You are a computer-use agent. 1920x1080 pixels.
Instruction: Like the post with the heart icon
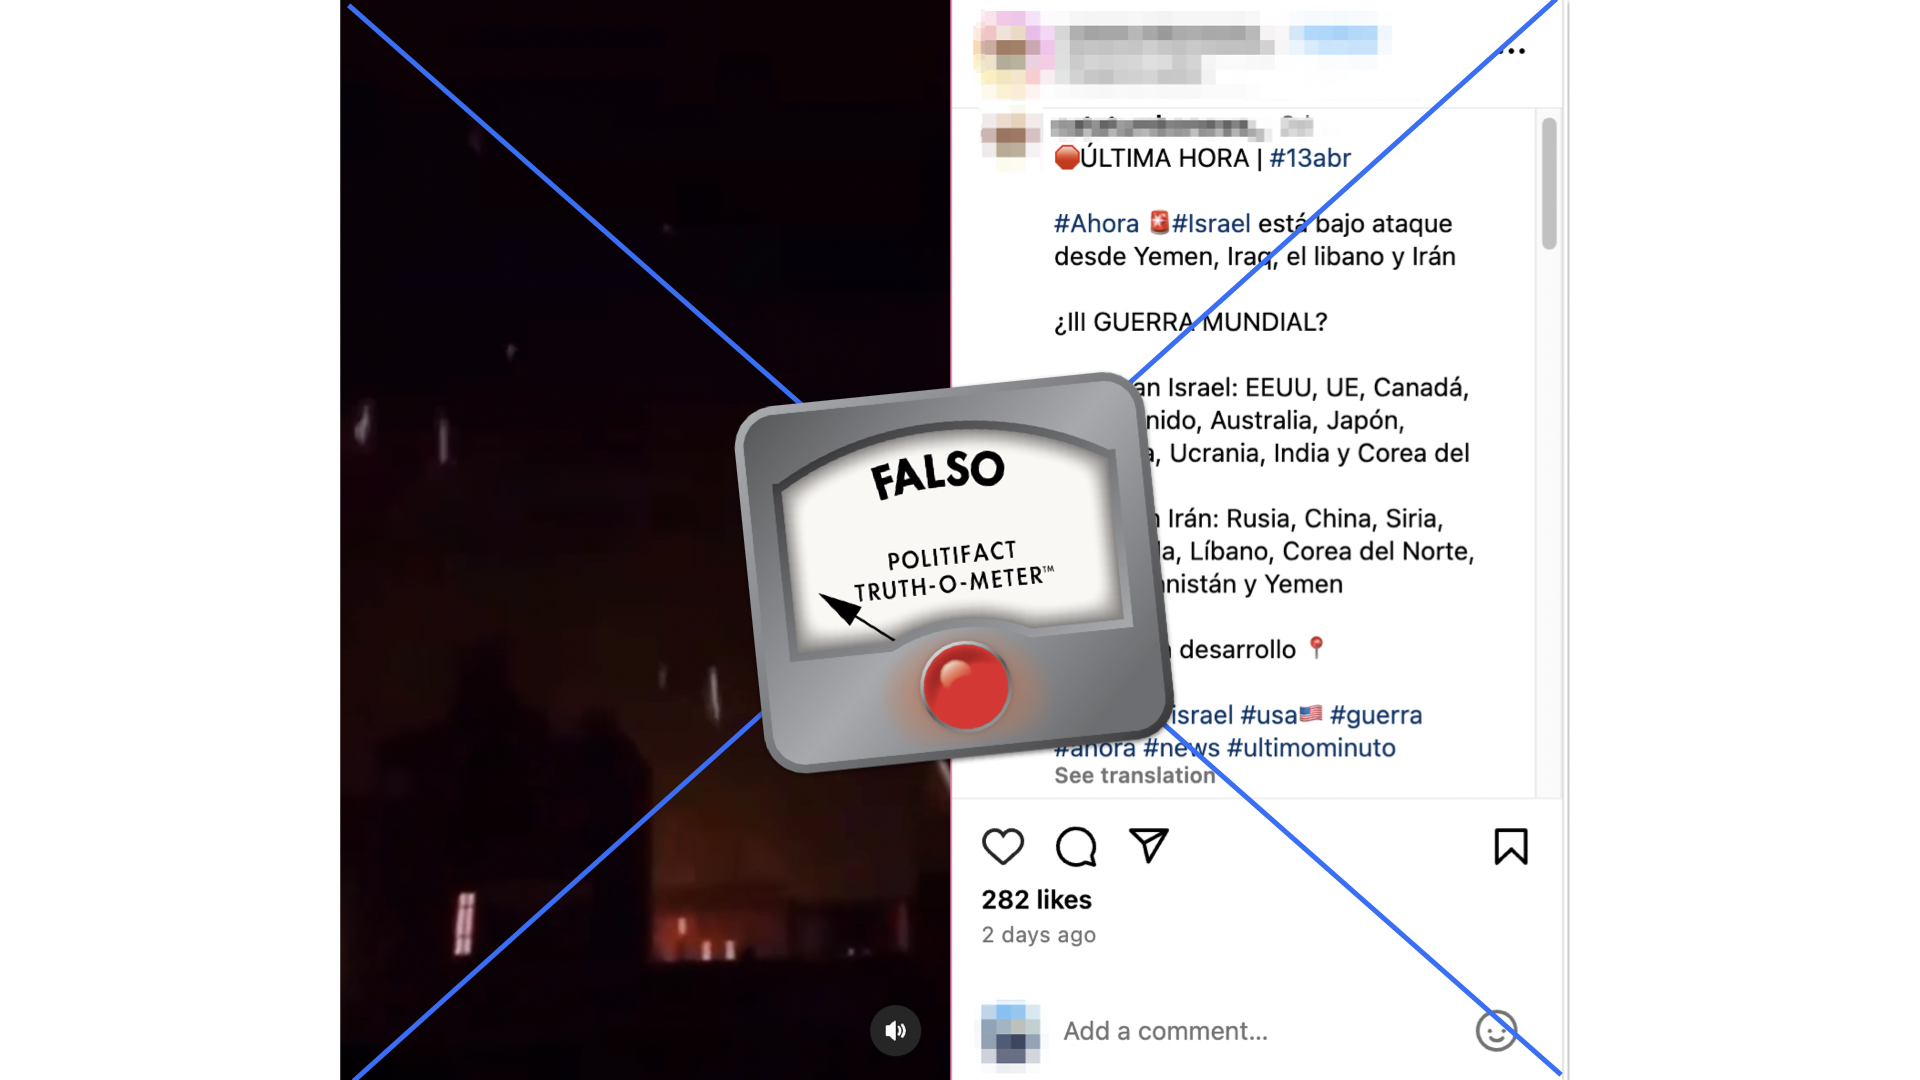(x=1002, y=847)
